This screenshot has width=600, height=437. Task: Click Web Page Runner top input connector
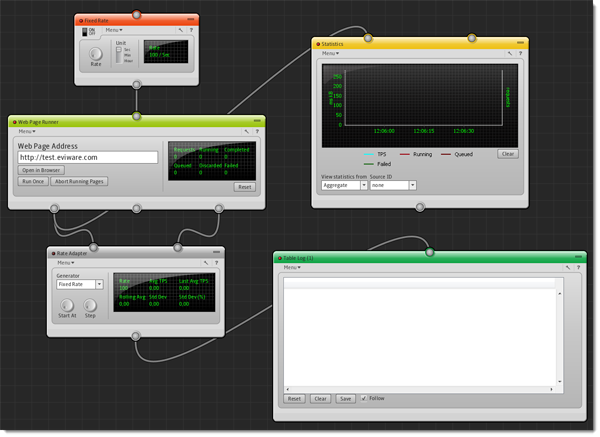pos(137,116)
